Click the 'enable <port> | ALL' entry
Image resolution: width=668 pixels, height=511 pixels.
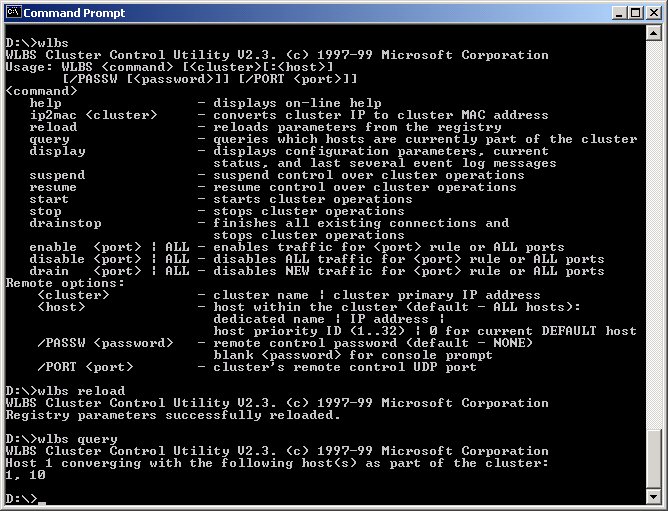click(x=109, y=247)
